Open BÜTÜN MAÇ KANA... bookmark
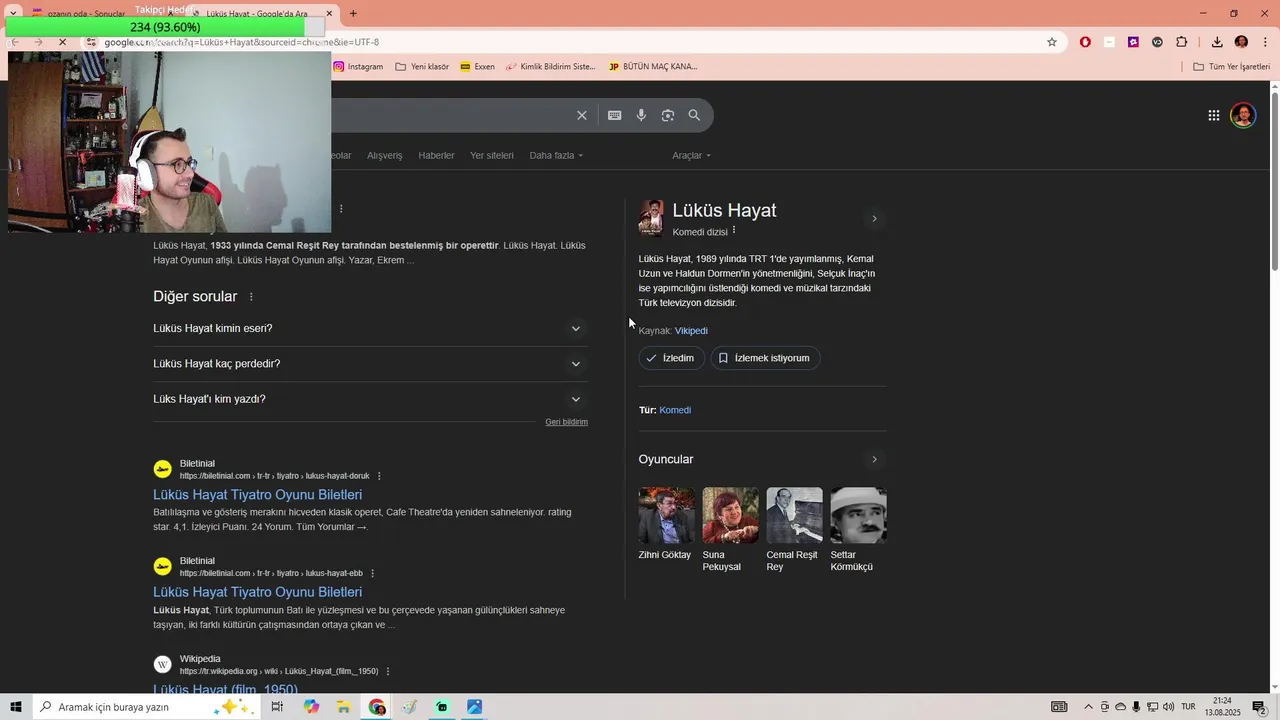The width and height of the screenshot is (1280, 720). pos(652,66)
